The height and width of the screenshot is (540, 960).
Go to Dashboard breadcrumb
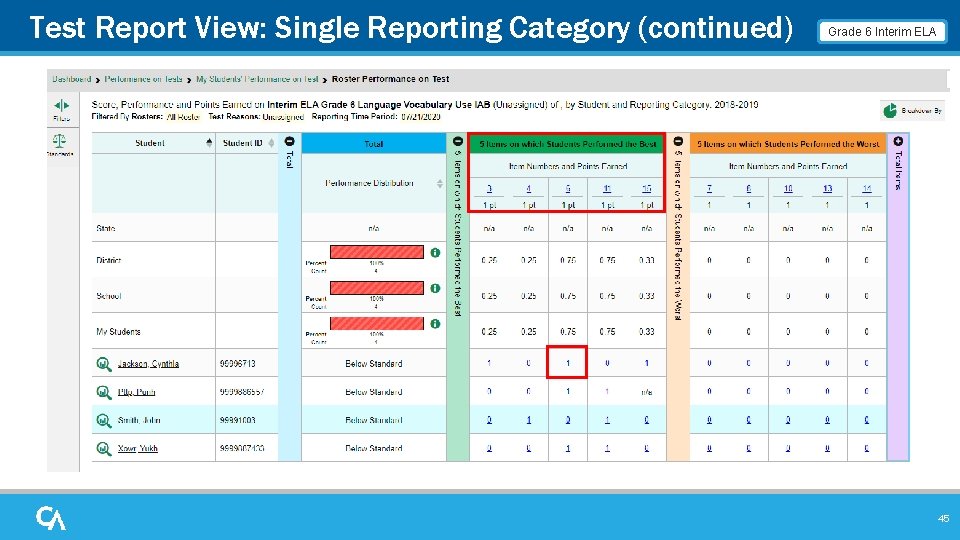pos(72,79)
